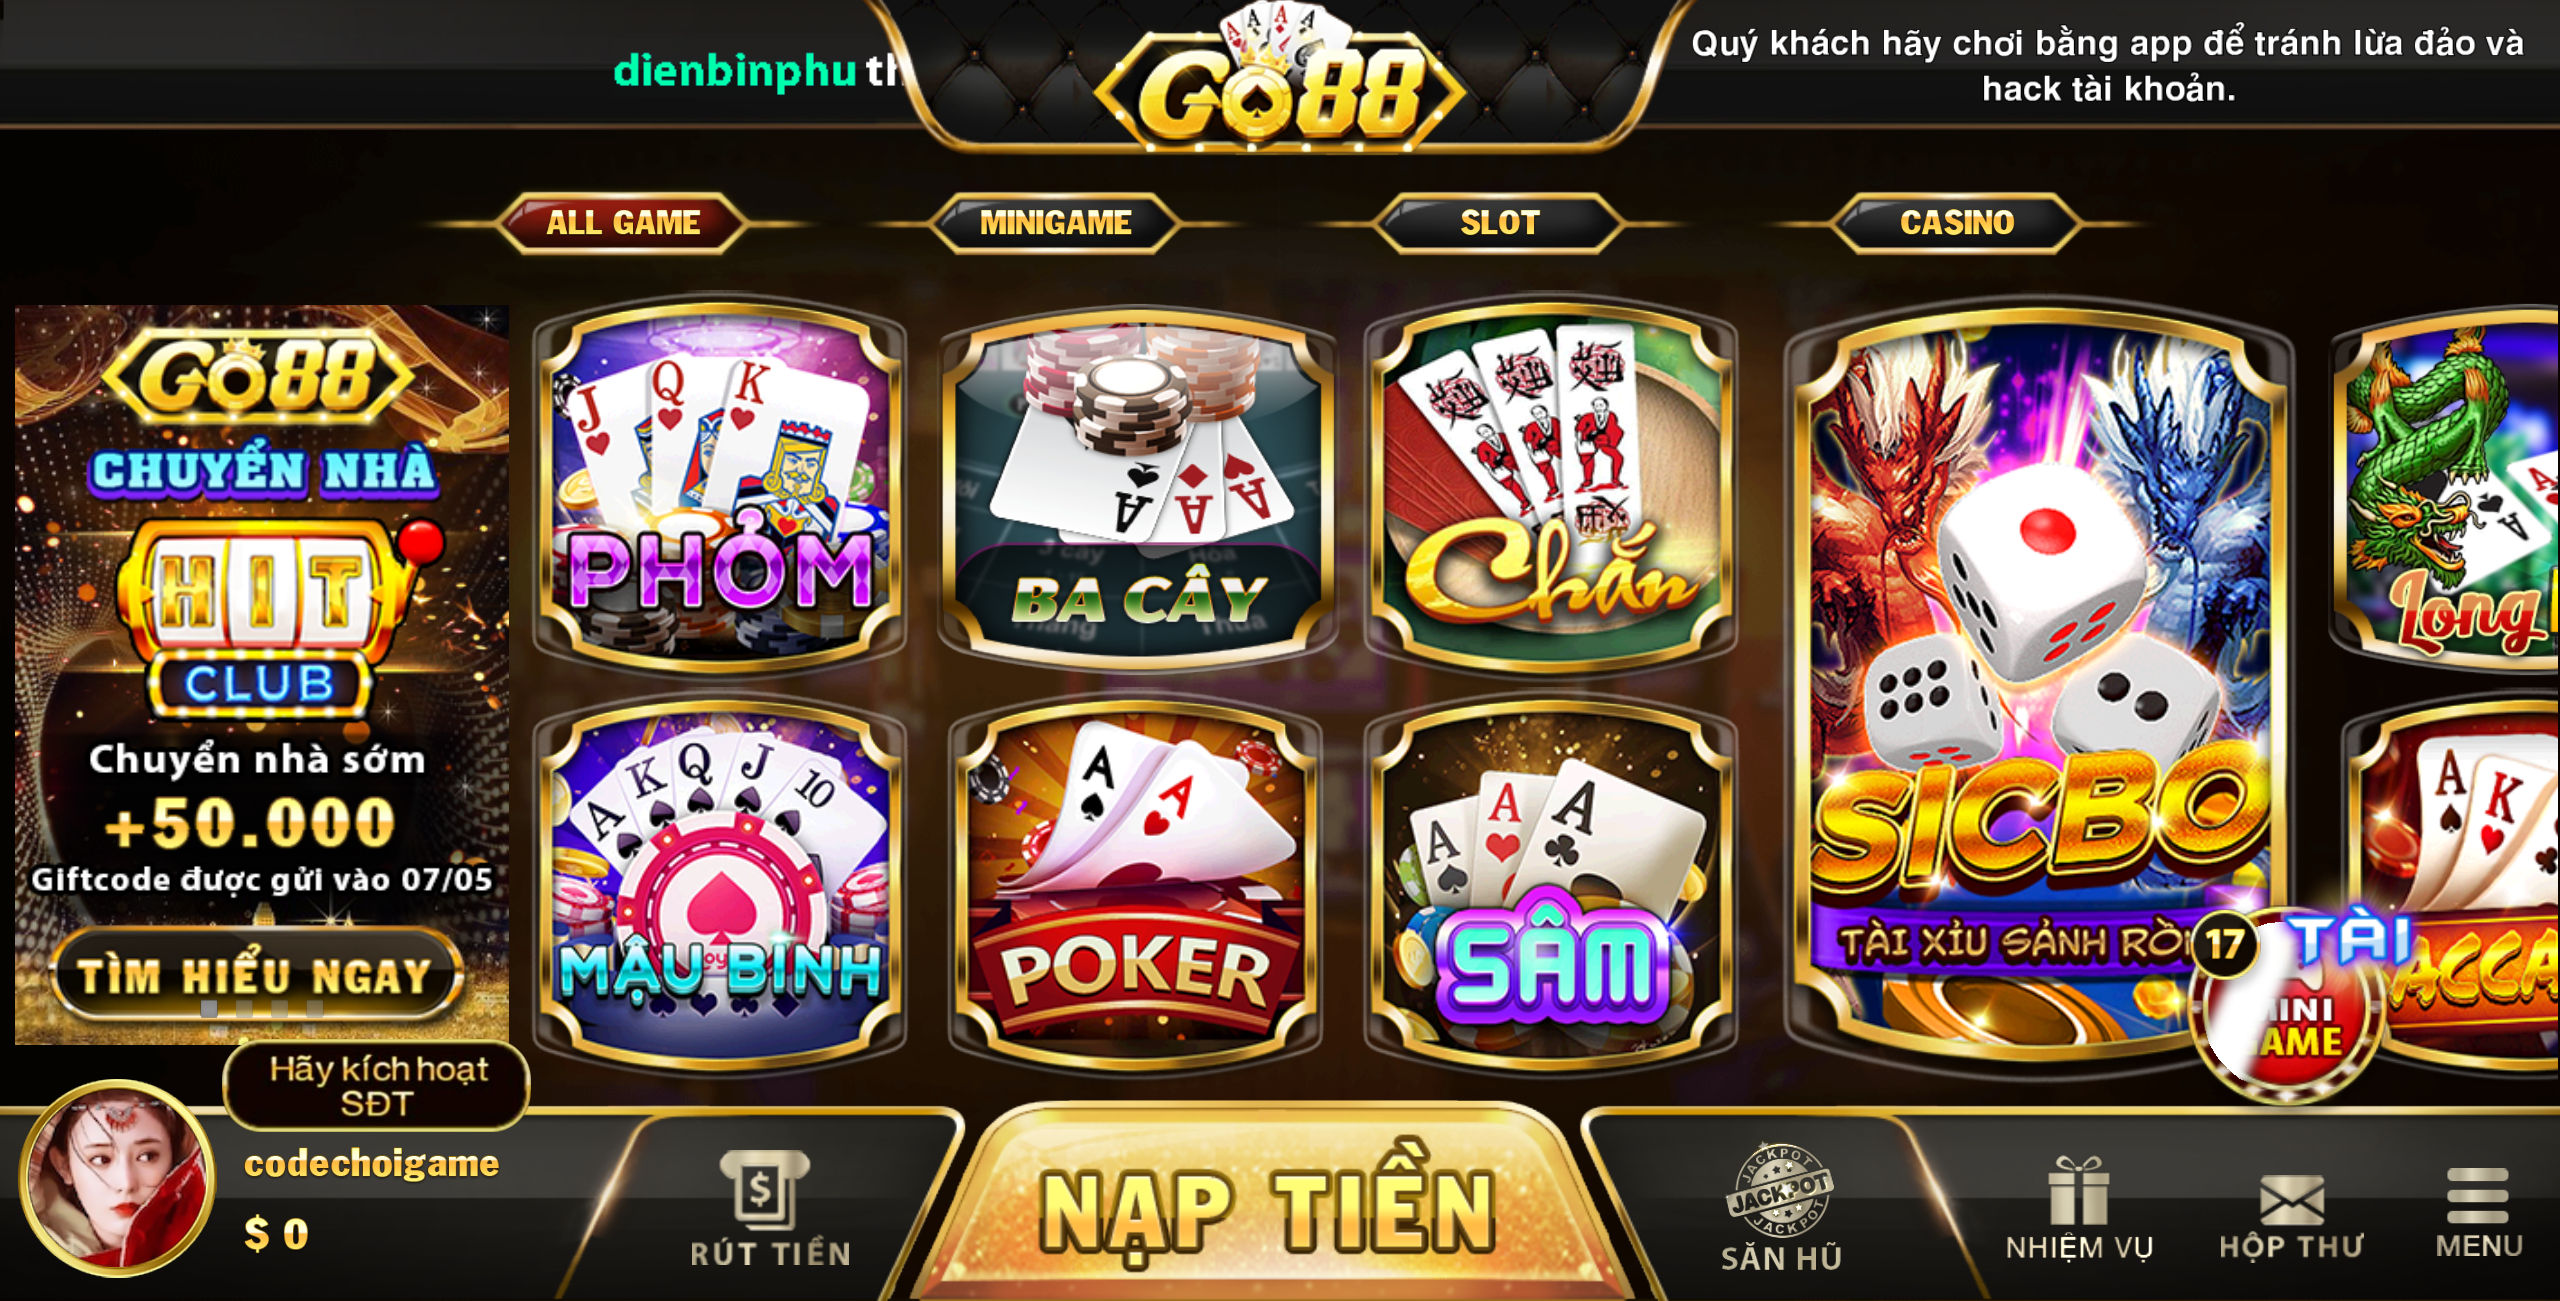This screenshot has width=2560, height=1301.
Task: Switch to the Casino tab
Action: pos(1957,222)
